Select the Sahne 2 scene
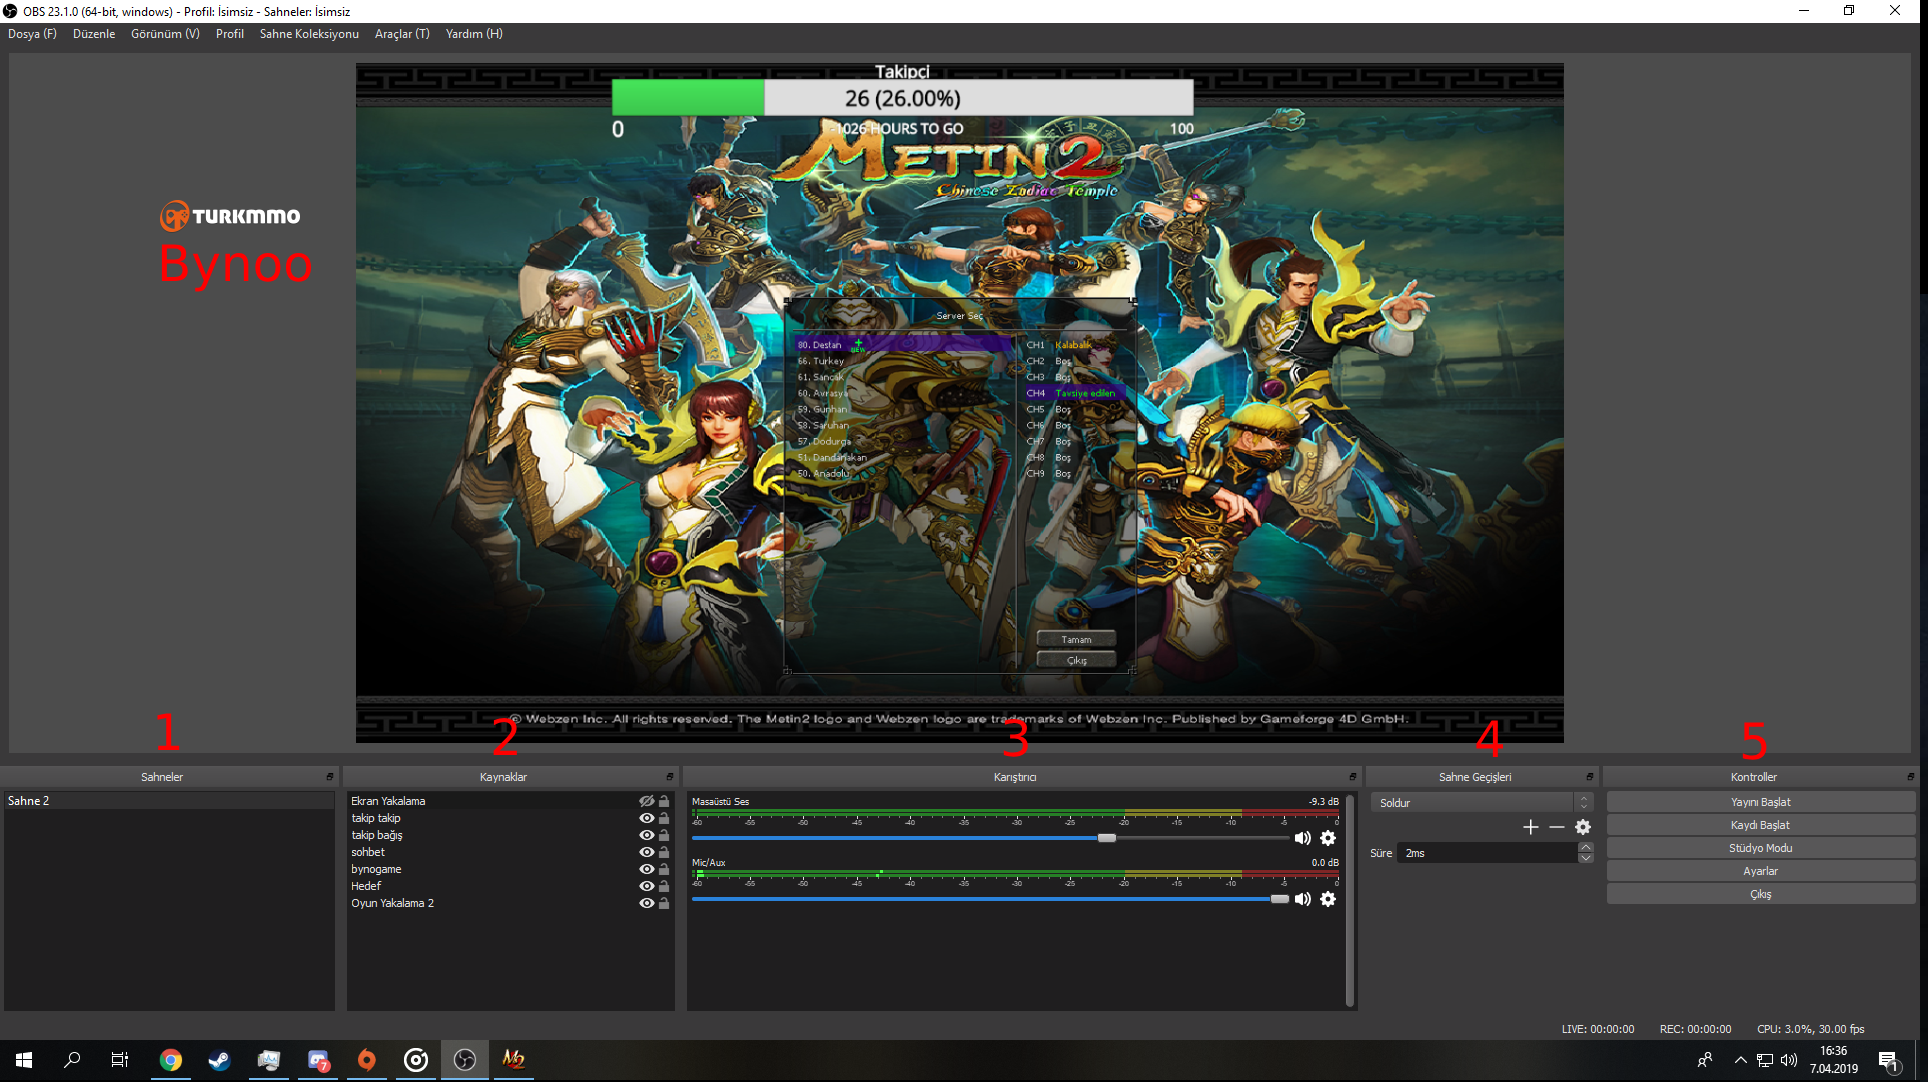 [169, 801]
